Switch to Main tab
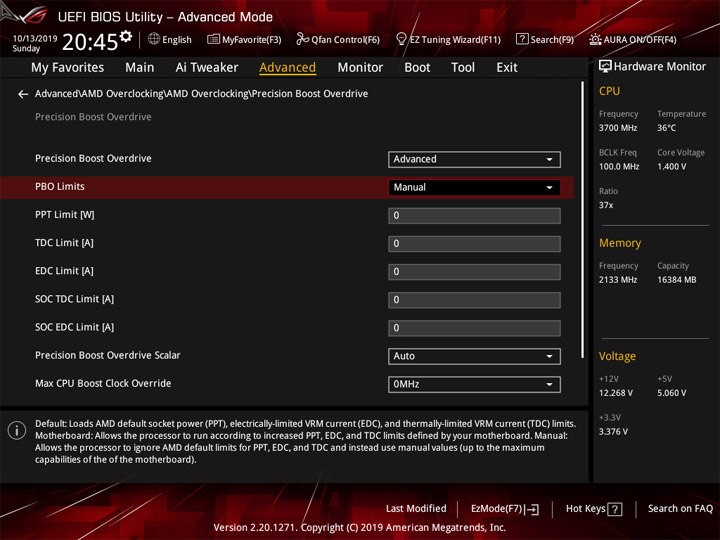The height and width of the screenshot is (540, 720). tap(140, 68)
